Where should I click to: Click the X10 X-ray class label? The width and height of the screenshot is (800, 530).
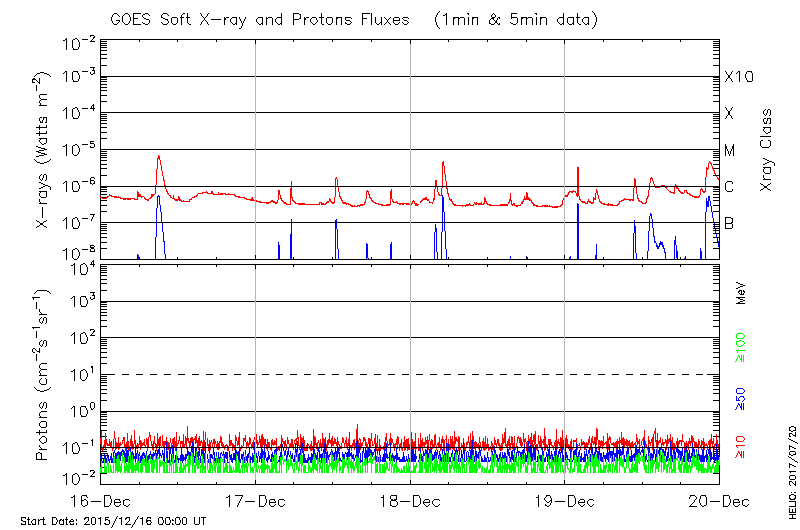coord(736,77)
